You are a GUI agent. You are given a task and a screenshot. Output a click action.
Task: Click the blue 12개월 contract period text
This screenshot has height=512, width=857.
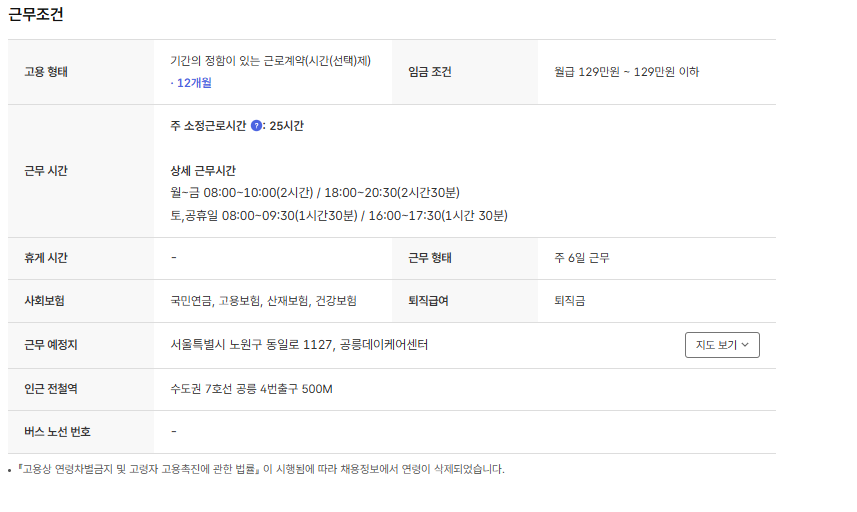click(191, 83)
